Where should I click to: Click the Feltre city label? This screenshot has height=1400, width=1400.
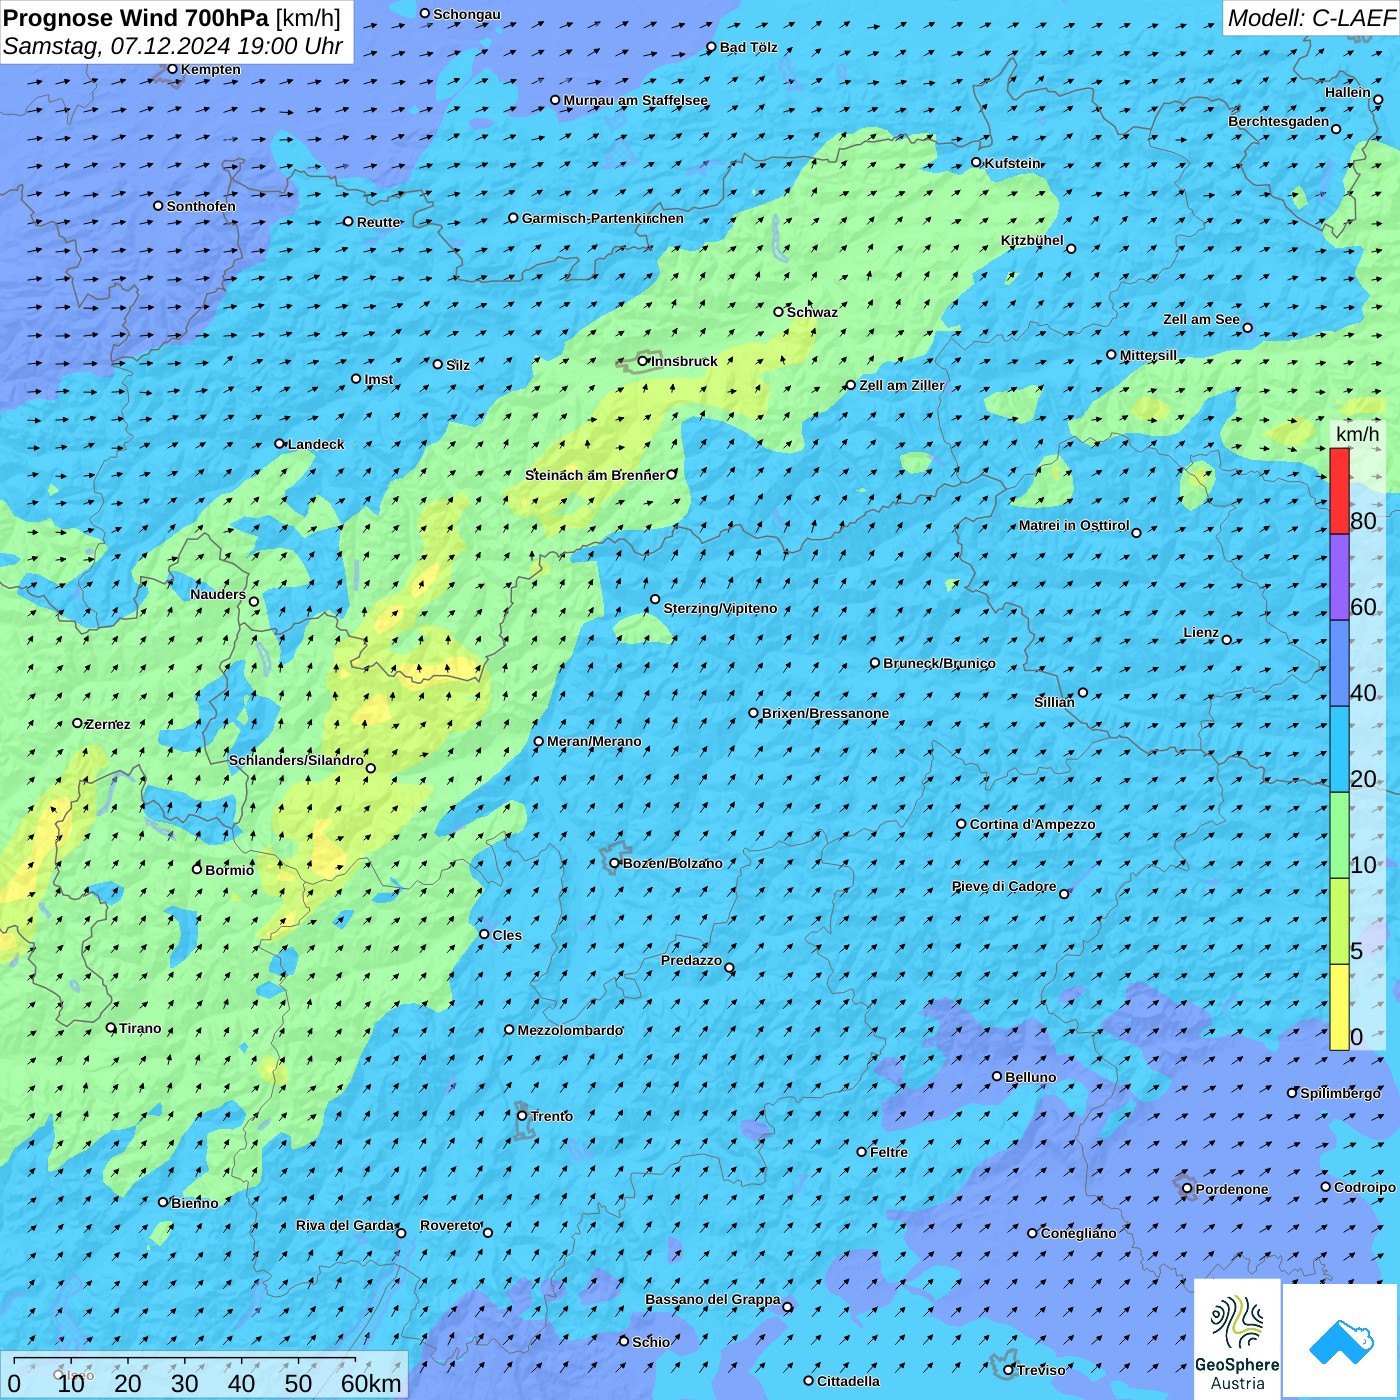coord(889,1152)
